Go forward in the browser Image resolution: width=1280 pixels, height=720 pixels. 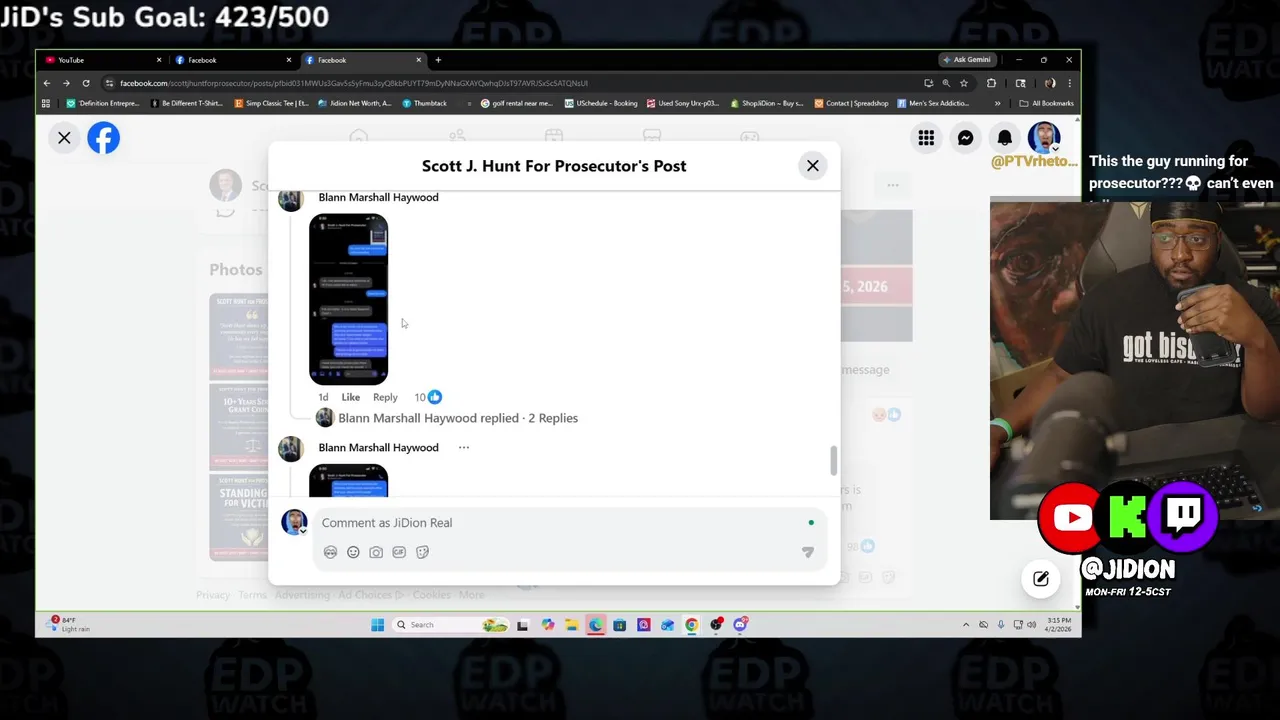pyautogui.click(x=66, y=83)
